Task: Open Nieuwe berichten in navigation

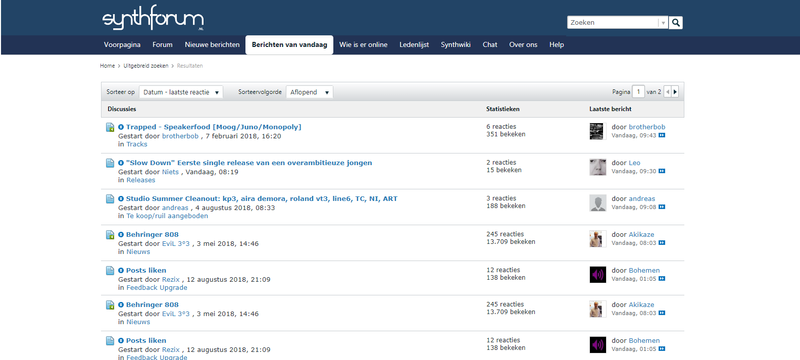Action: pyautogui.click(x=212, y=45)
